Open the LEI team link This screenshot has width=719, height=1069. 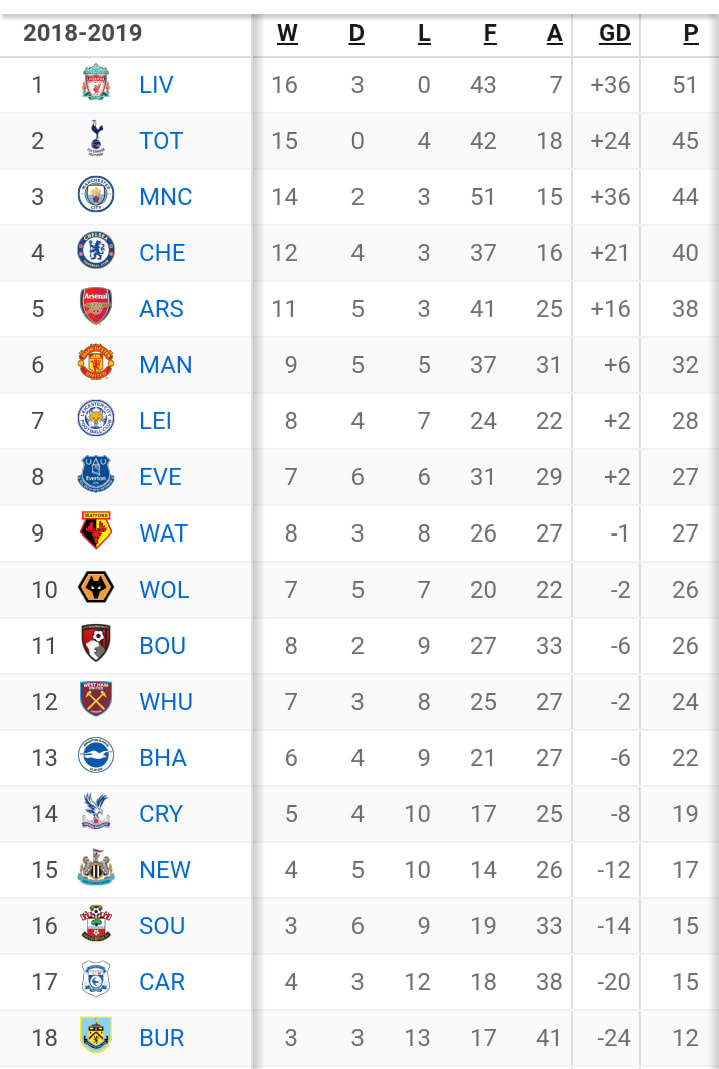(155, 421)
